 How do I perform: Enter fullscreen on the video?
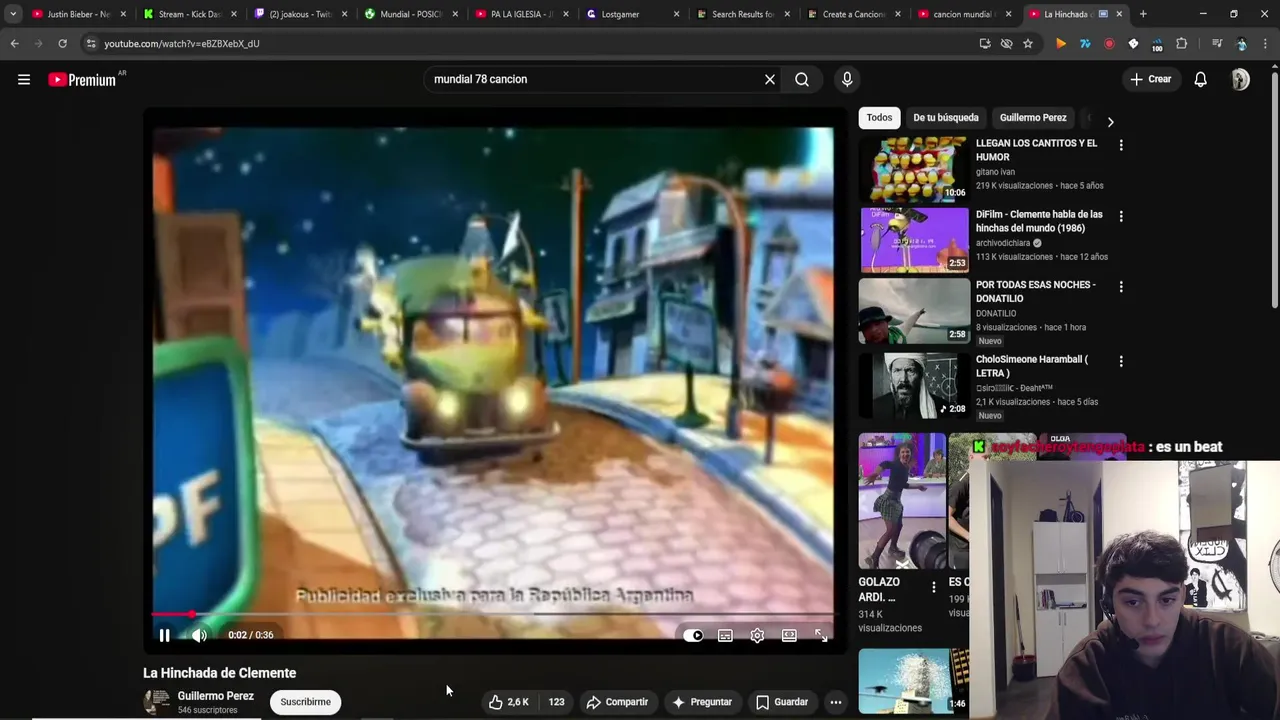[x=821, y=635]
